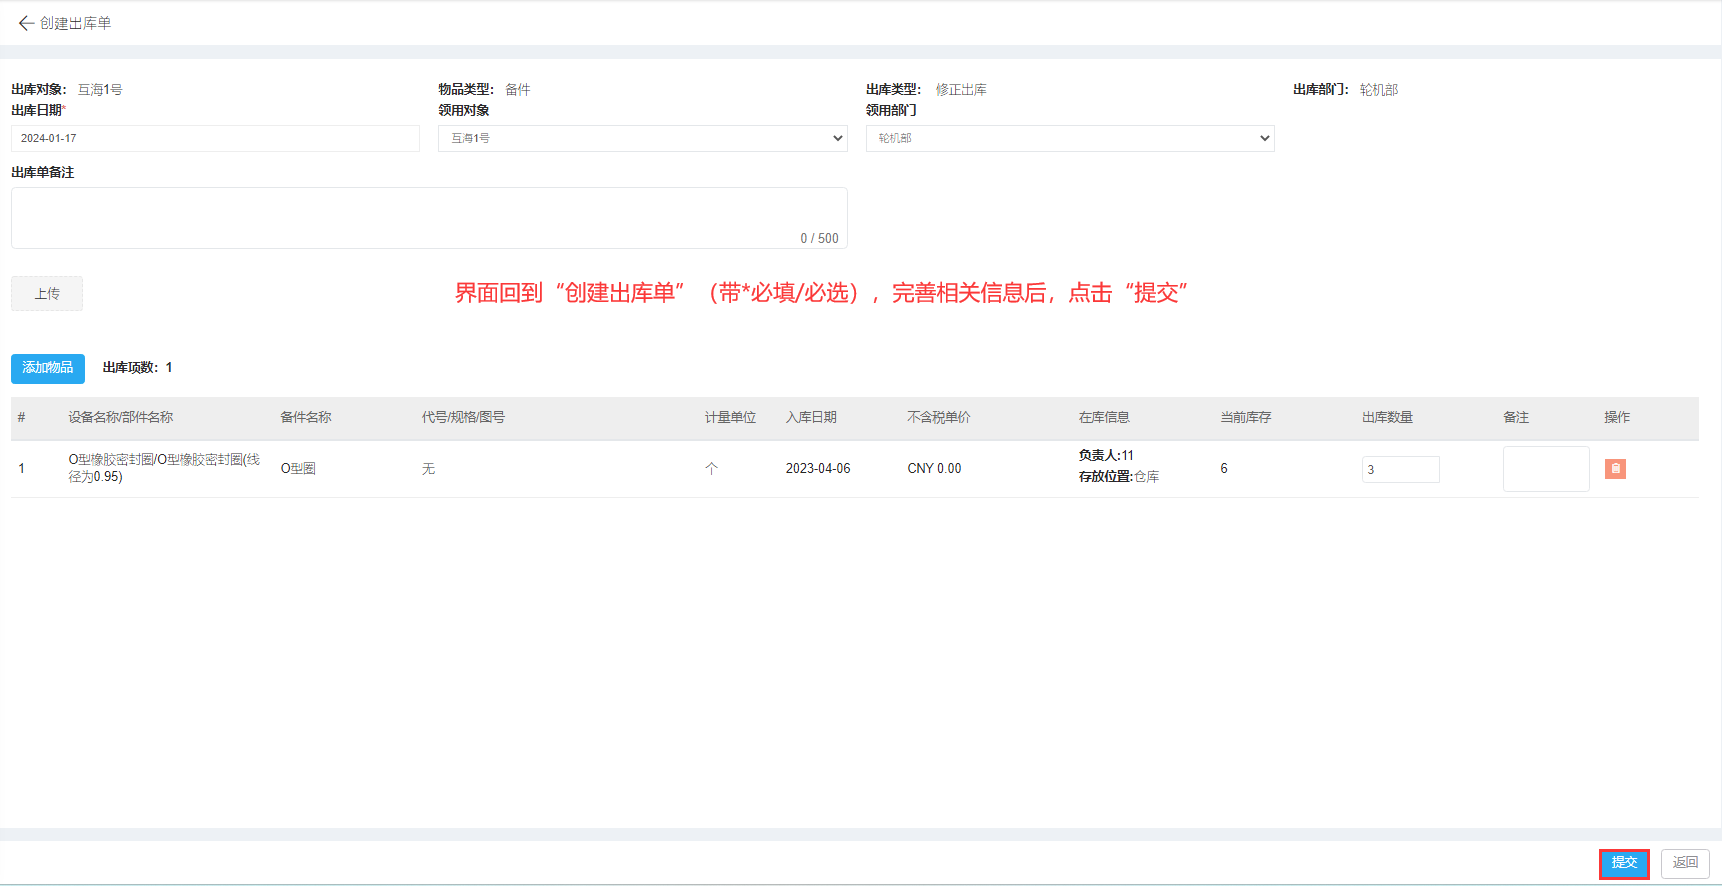Image resolution: width=1722 pixels, height=886 pixels.
Task: Click the current stock value 6
Action: pos(1224,469)
